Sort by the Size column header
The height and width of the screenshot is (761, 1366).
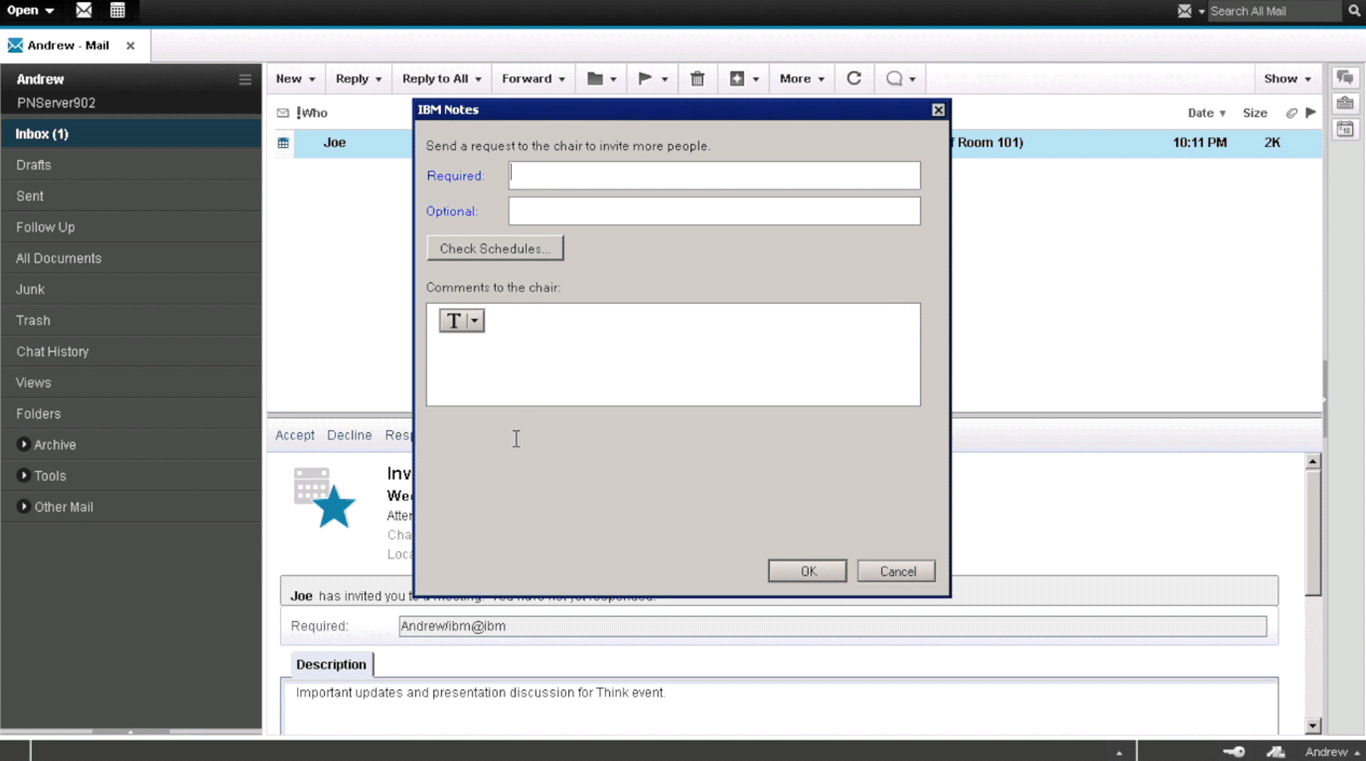1255,113
